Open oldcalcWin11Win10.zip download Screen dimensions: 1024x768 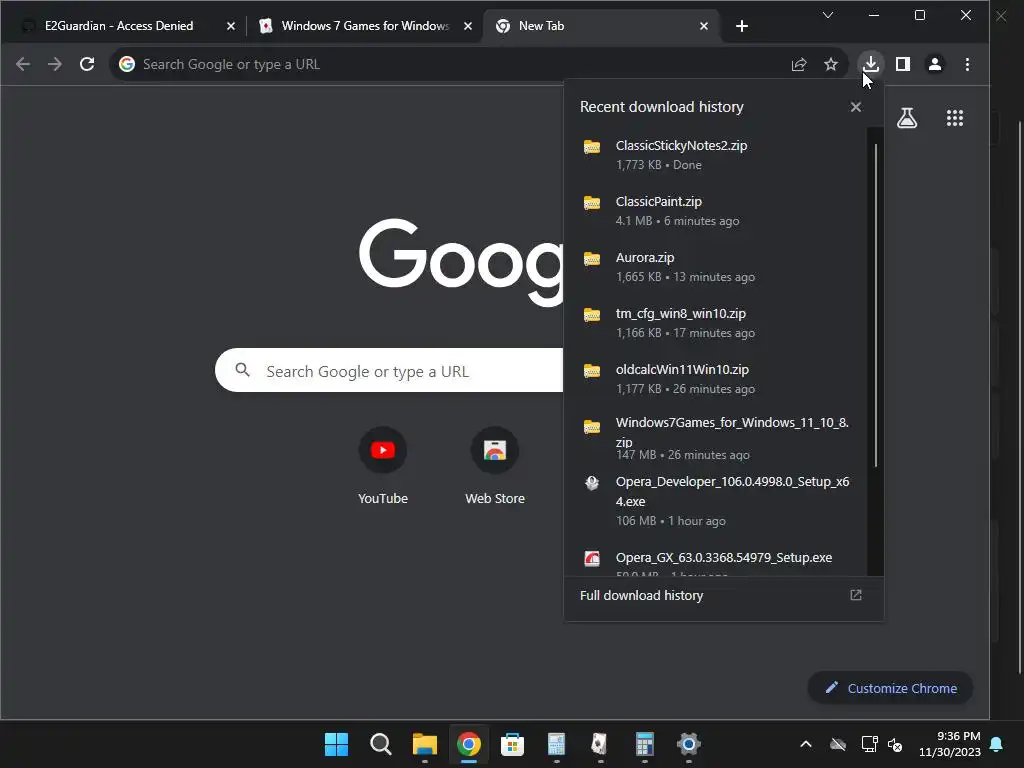tap(716, 379)
